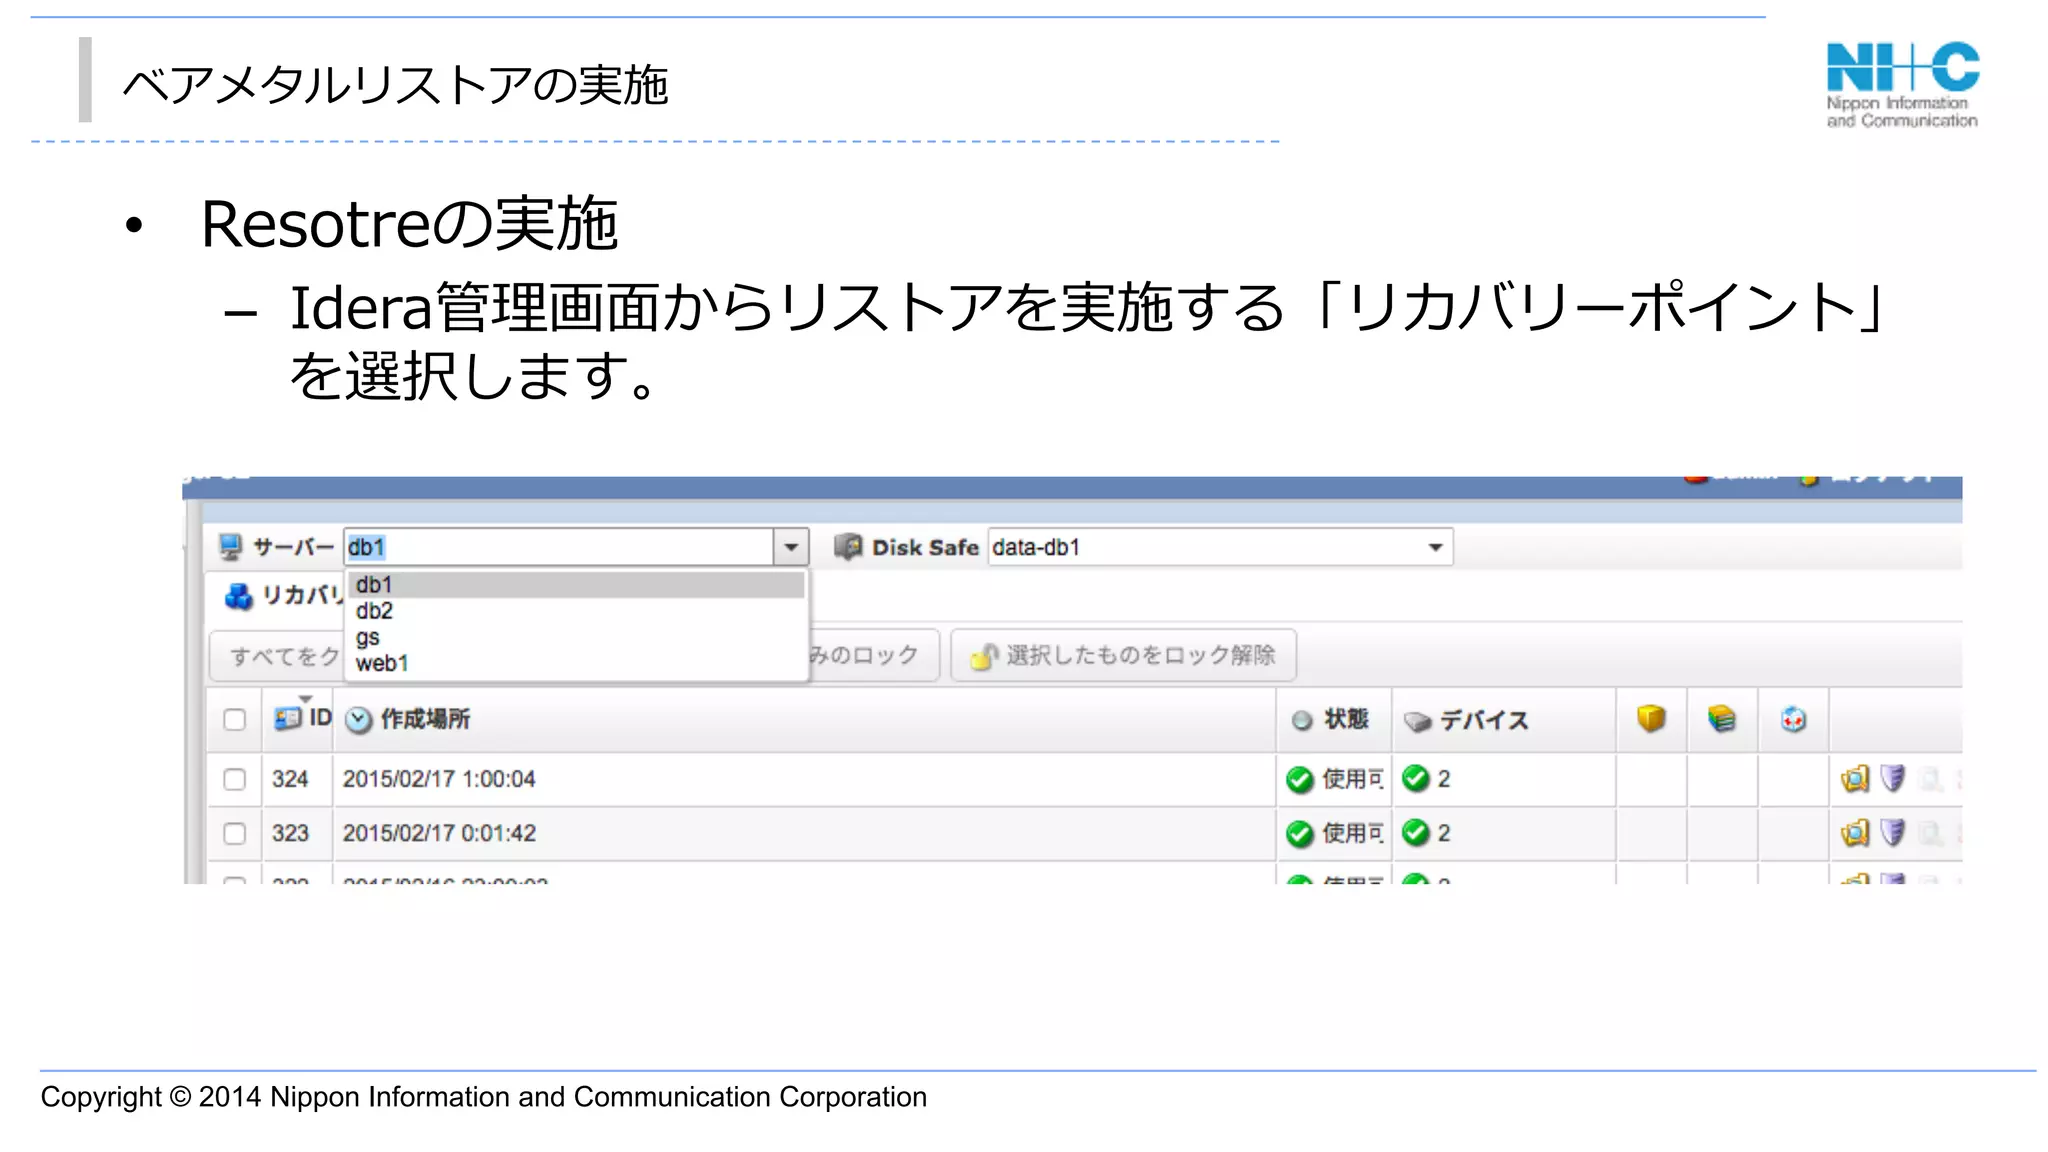The height and width of the screenshot is (1152, 2048).
Task: Click the green device check icon in row 323
Action: point(1416,832)
